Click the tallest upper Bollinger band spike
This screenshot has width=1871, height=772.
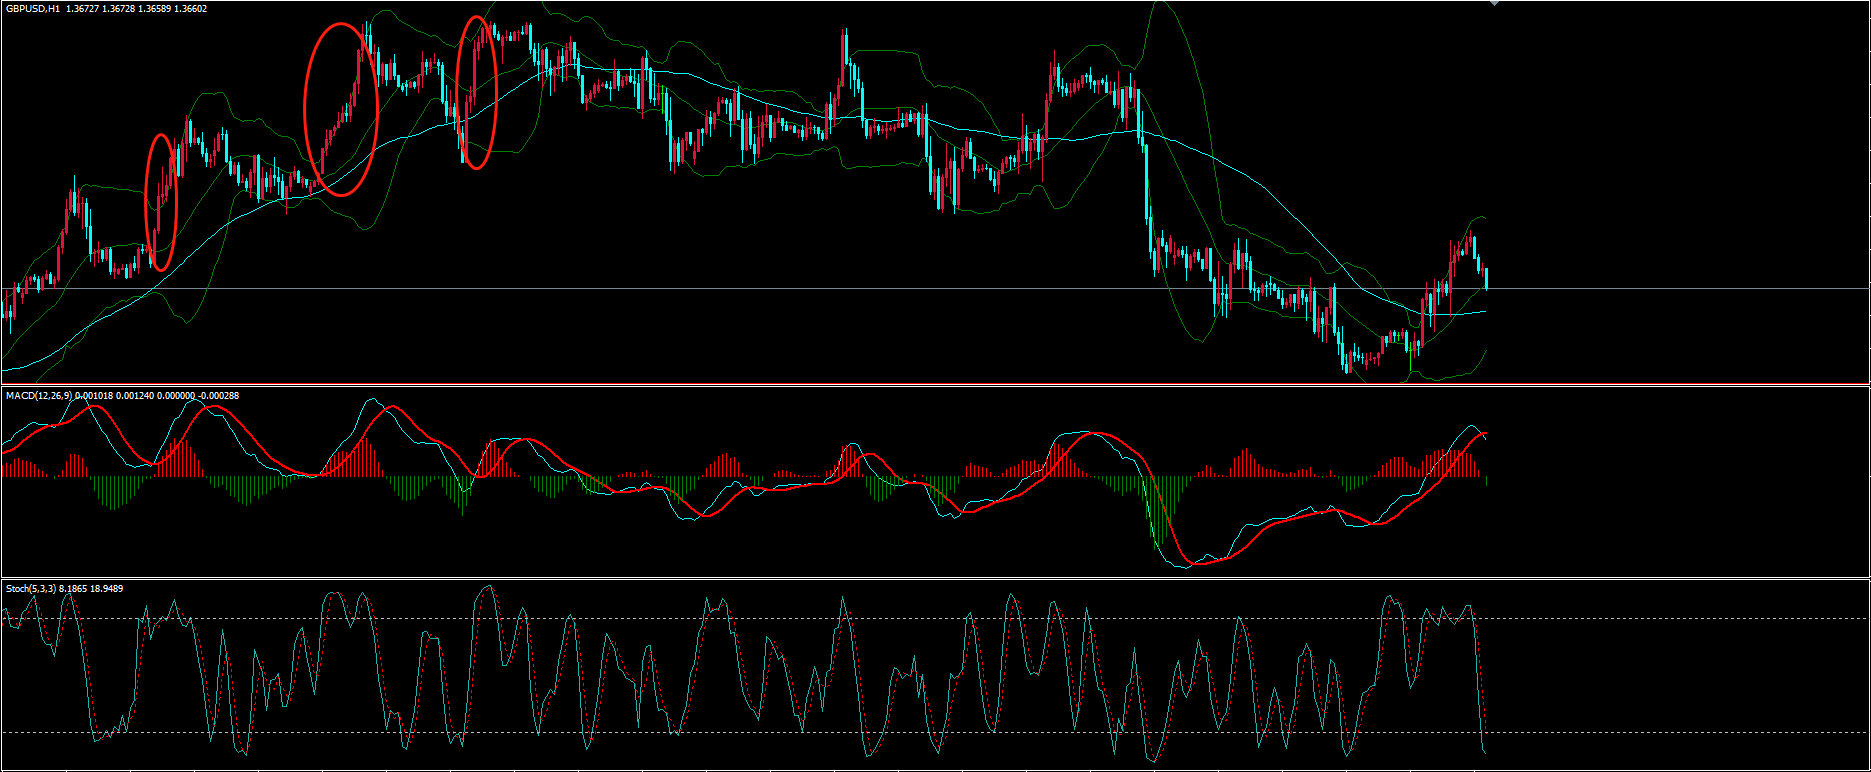pos(1162,5)
